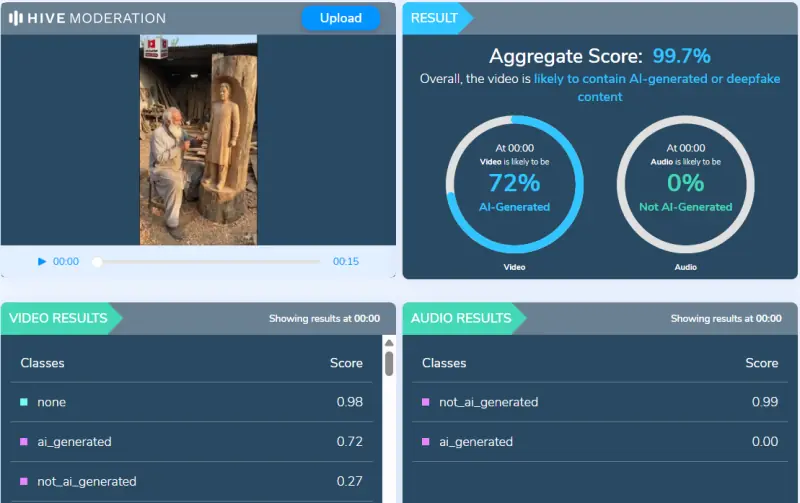Play the uploaded video
The height and width of the screenshot is (503, 800).
(x=42, y=262)
